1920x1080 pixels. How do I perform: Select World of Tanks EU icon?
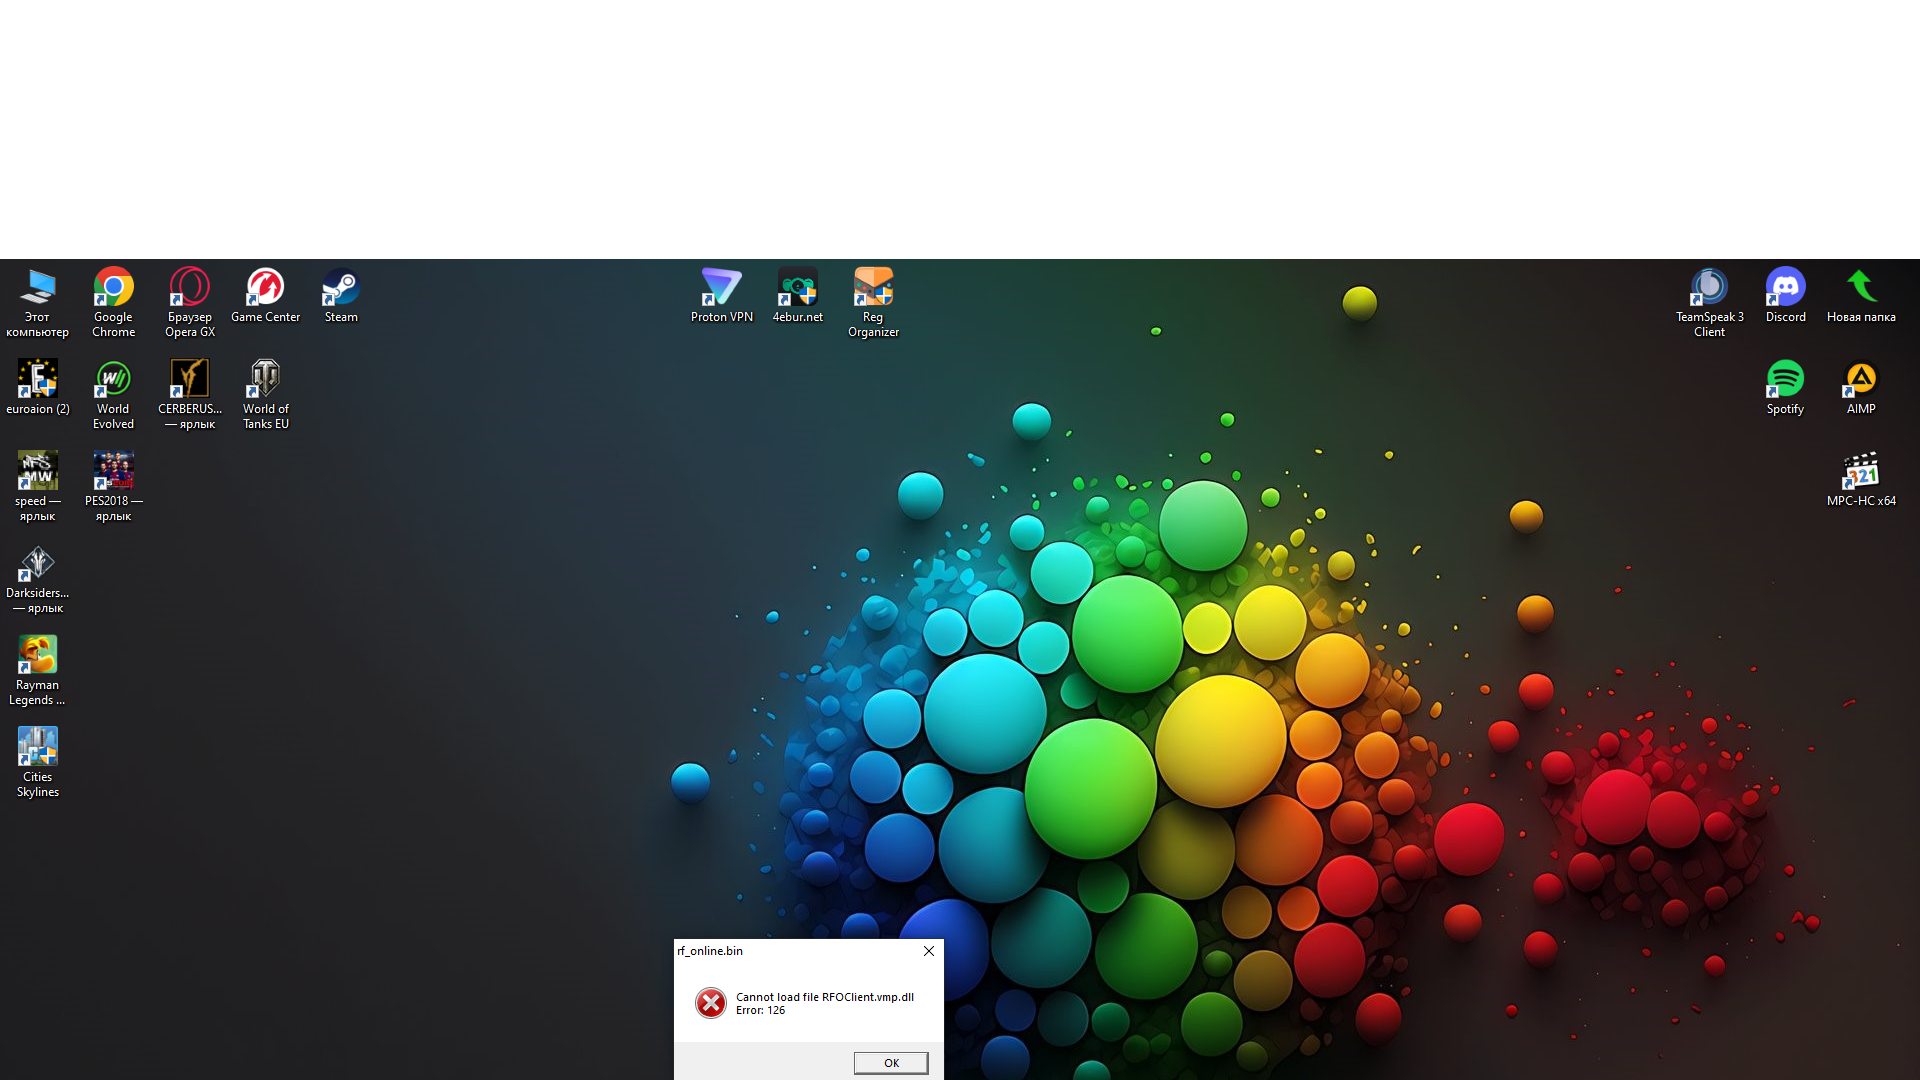265,394
